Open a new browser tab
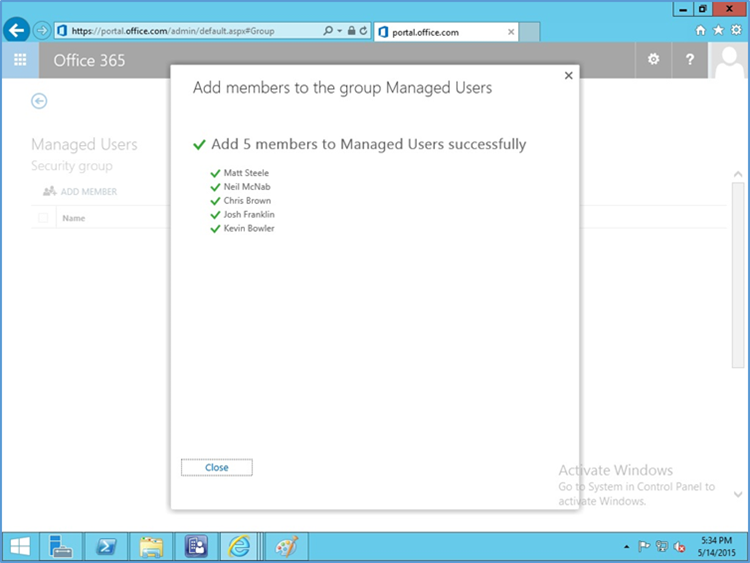750x563 pixels. [x=529, y=32]
